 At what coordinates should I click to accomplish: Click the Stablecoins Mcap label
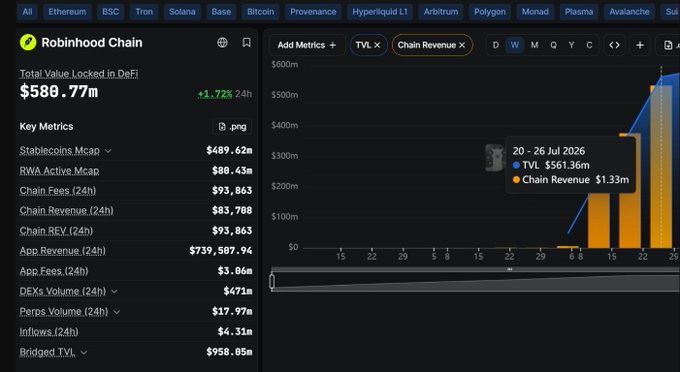pos(59,150)
